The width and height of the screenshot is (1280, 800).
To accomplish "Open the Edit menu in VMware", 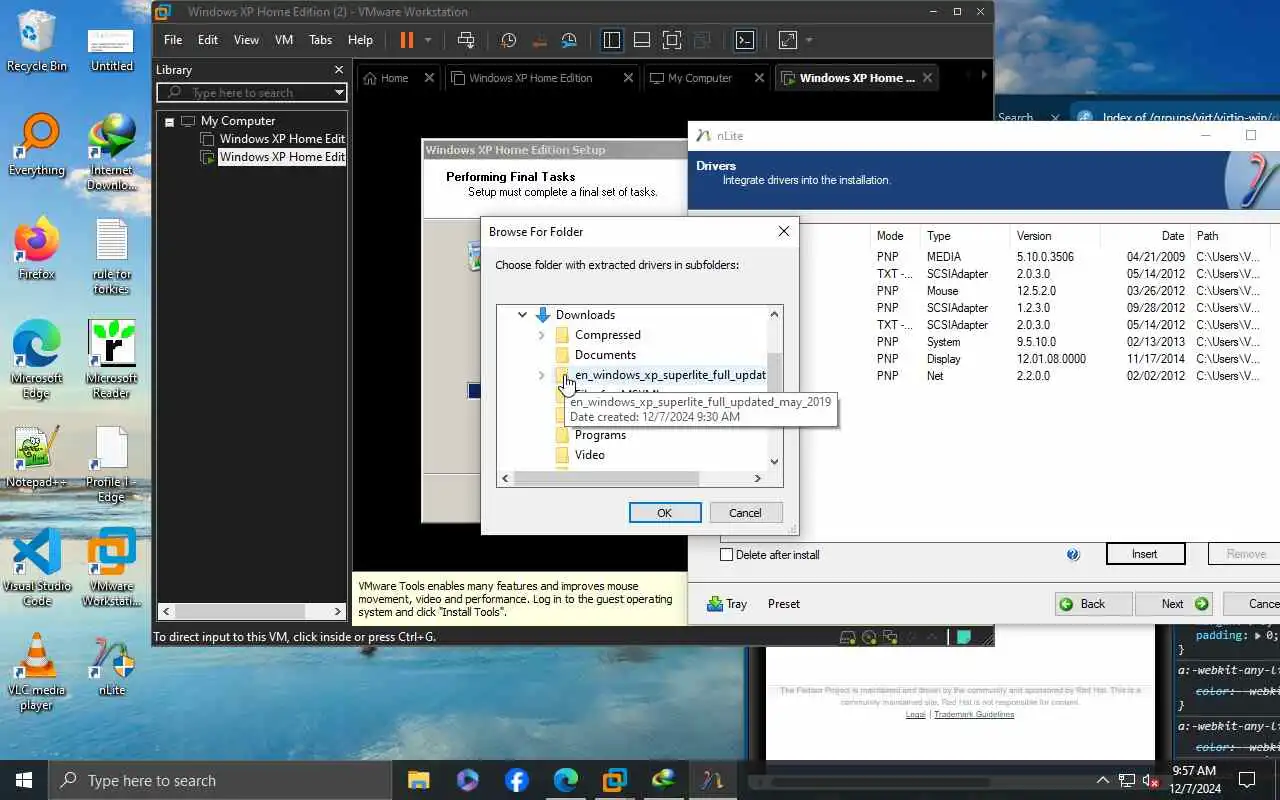I will click(x=208, y=40).
